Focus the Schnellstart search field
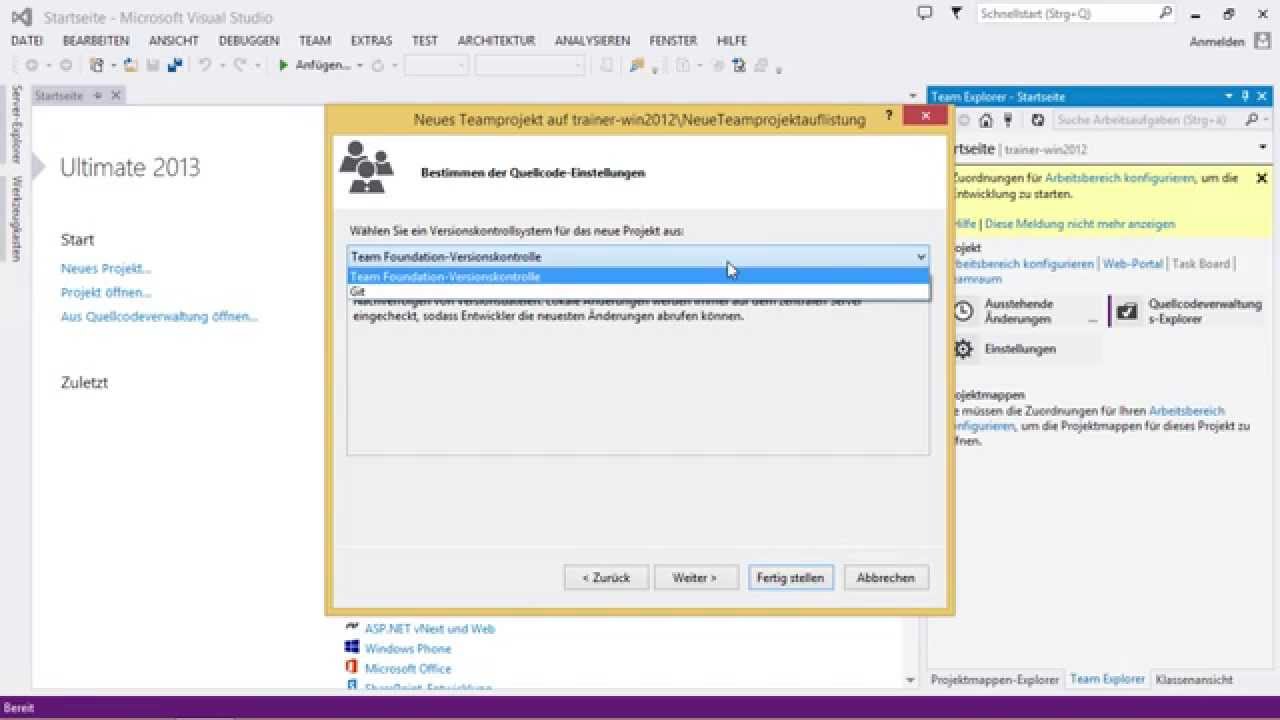 point(1066,13)
